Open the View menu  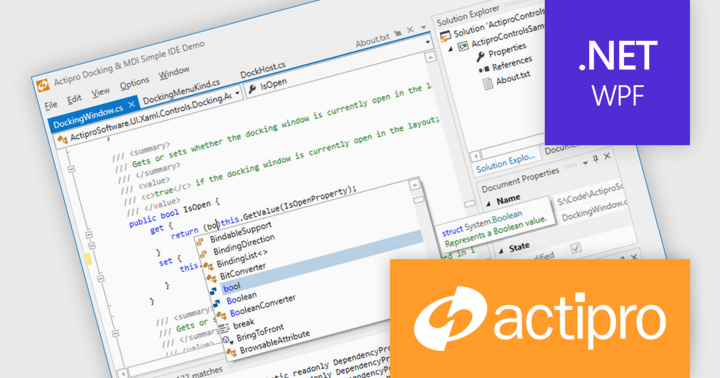pos(100,92)
